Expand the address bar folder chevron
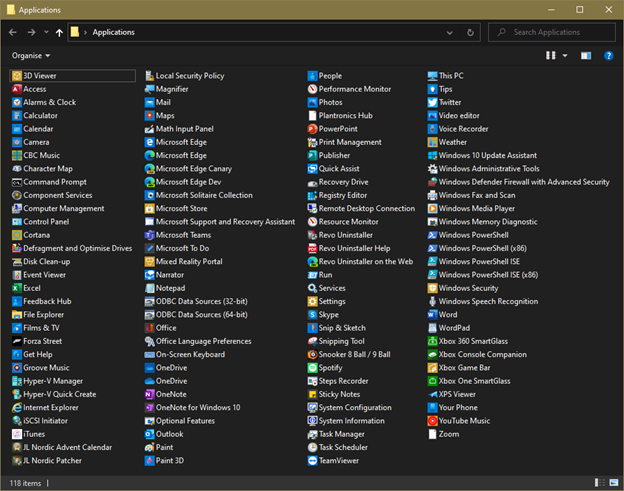 pyautogui.click(x=85, y=33)
